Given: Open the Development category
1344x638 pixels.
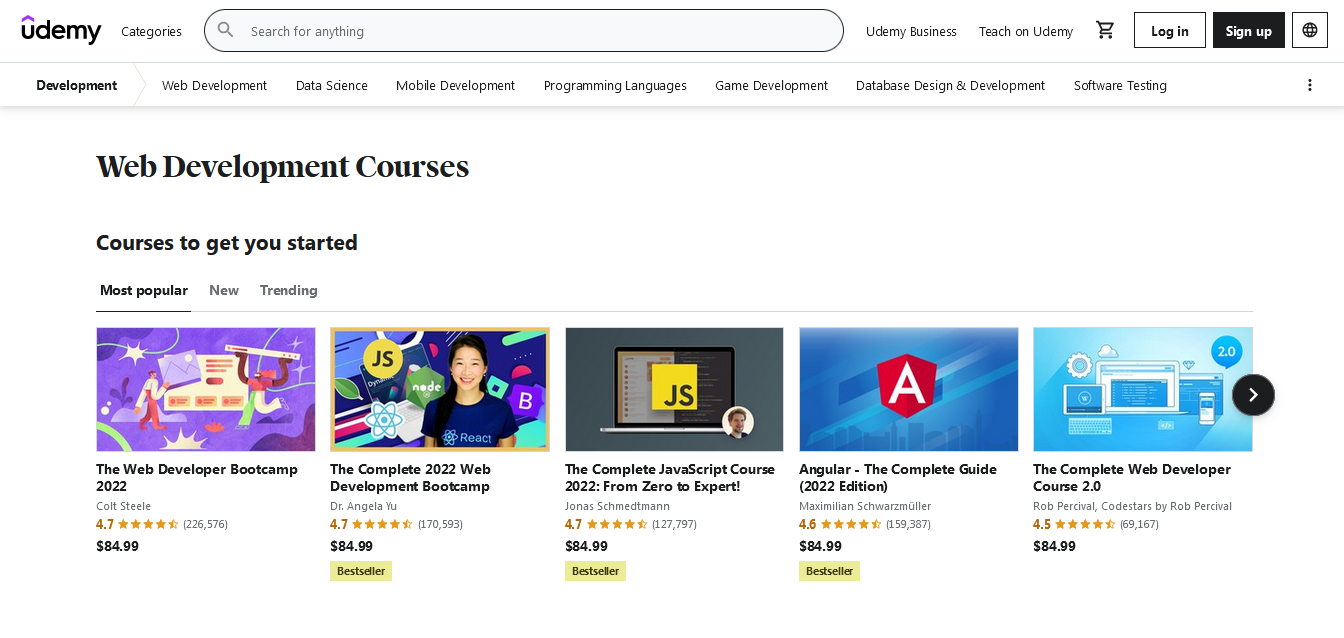Looking at the screenshot, I should coord(77,85).
